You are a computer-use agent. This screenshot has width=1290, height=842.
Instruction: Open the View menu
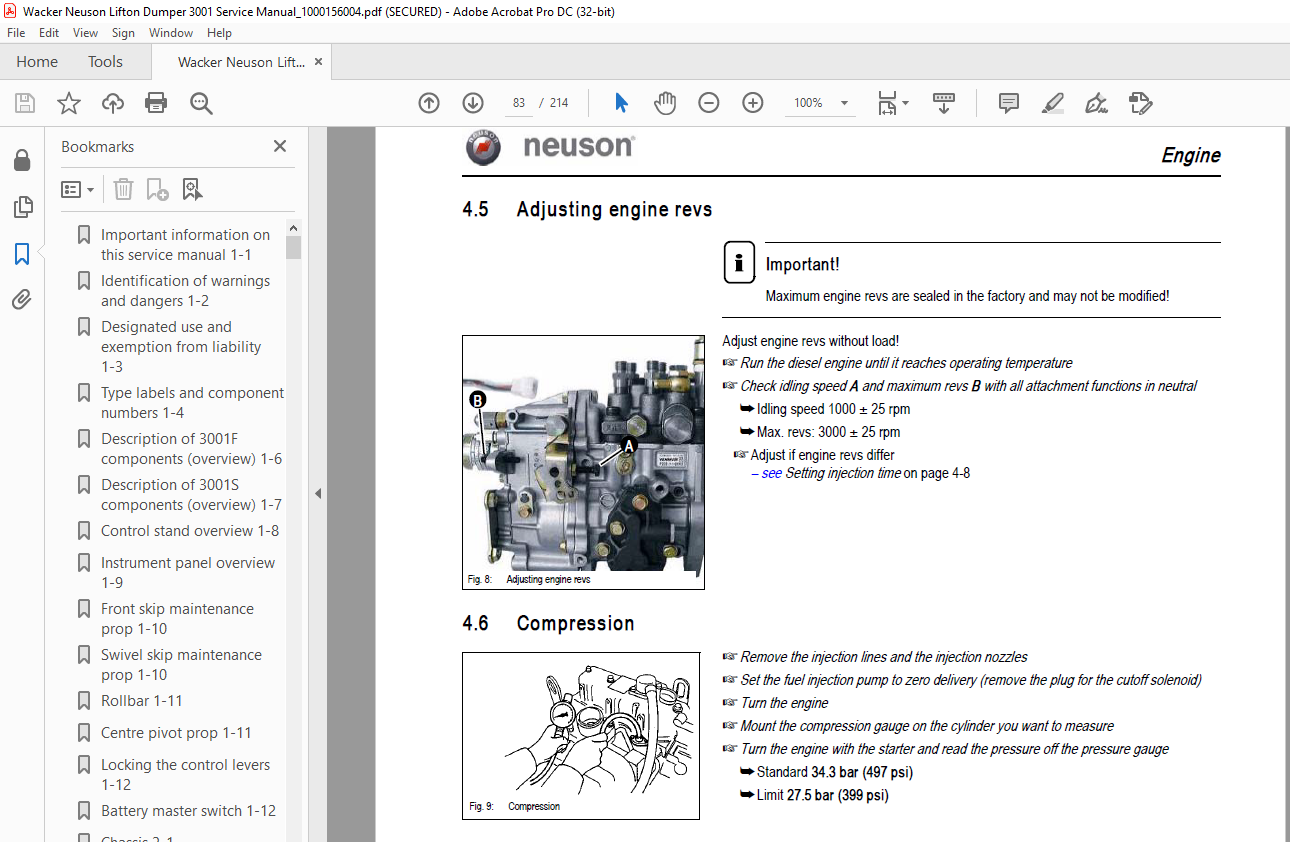click(x=86, y=33)
